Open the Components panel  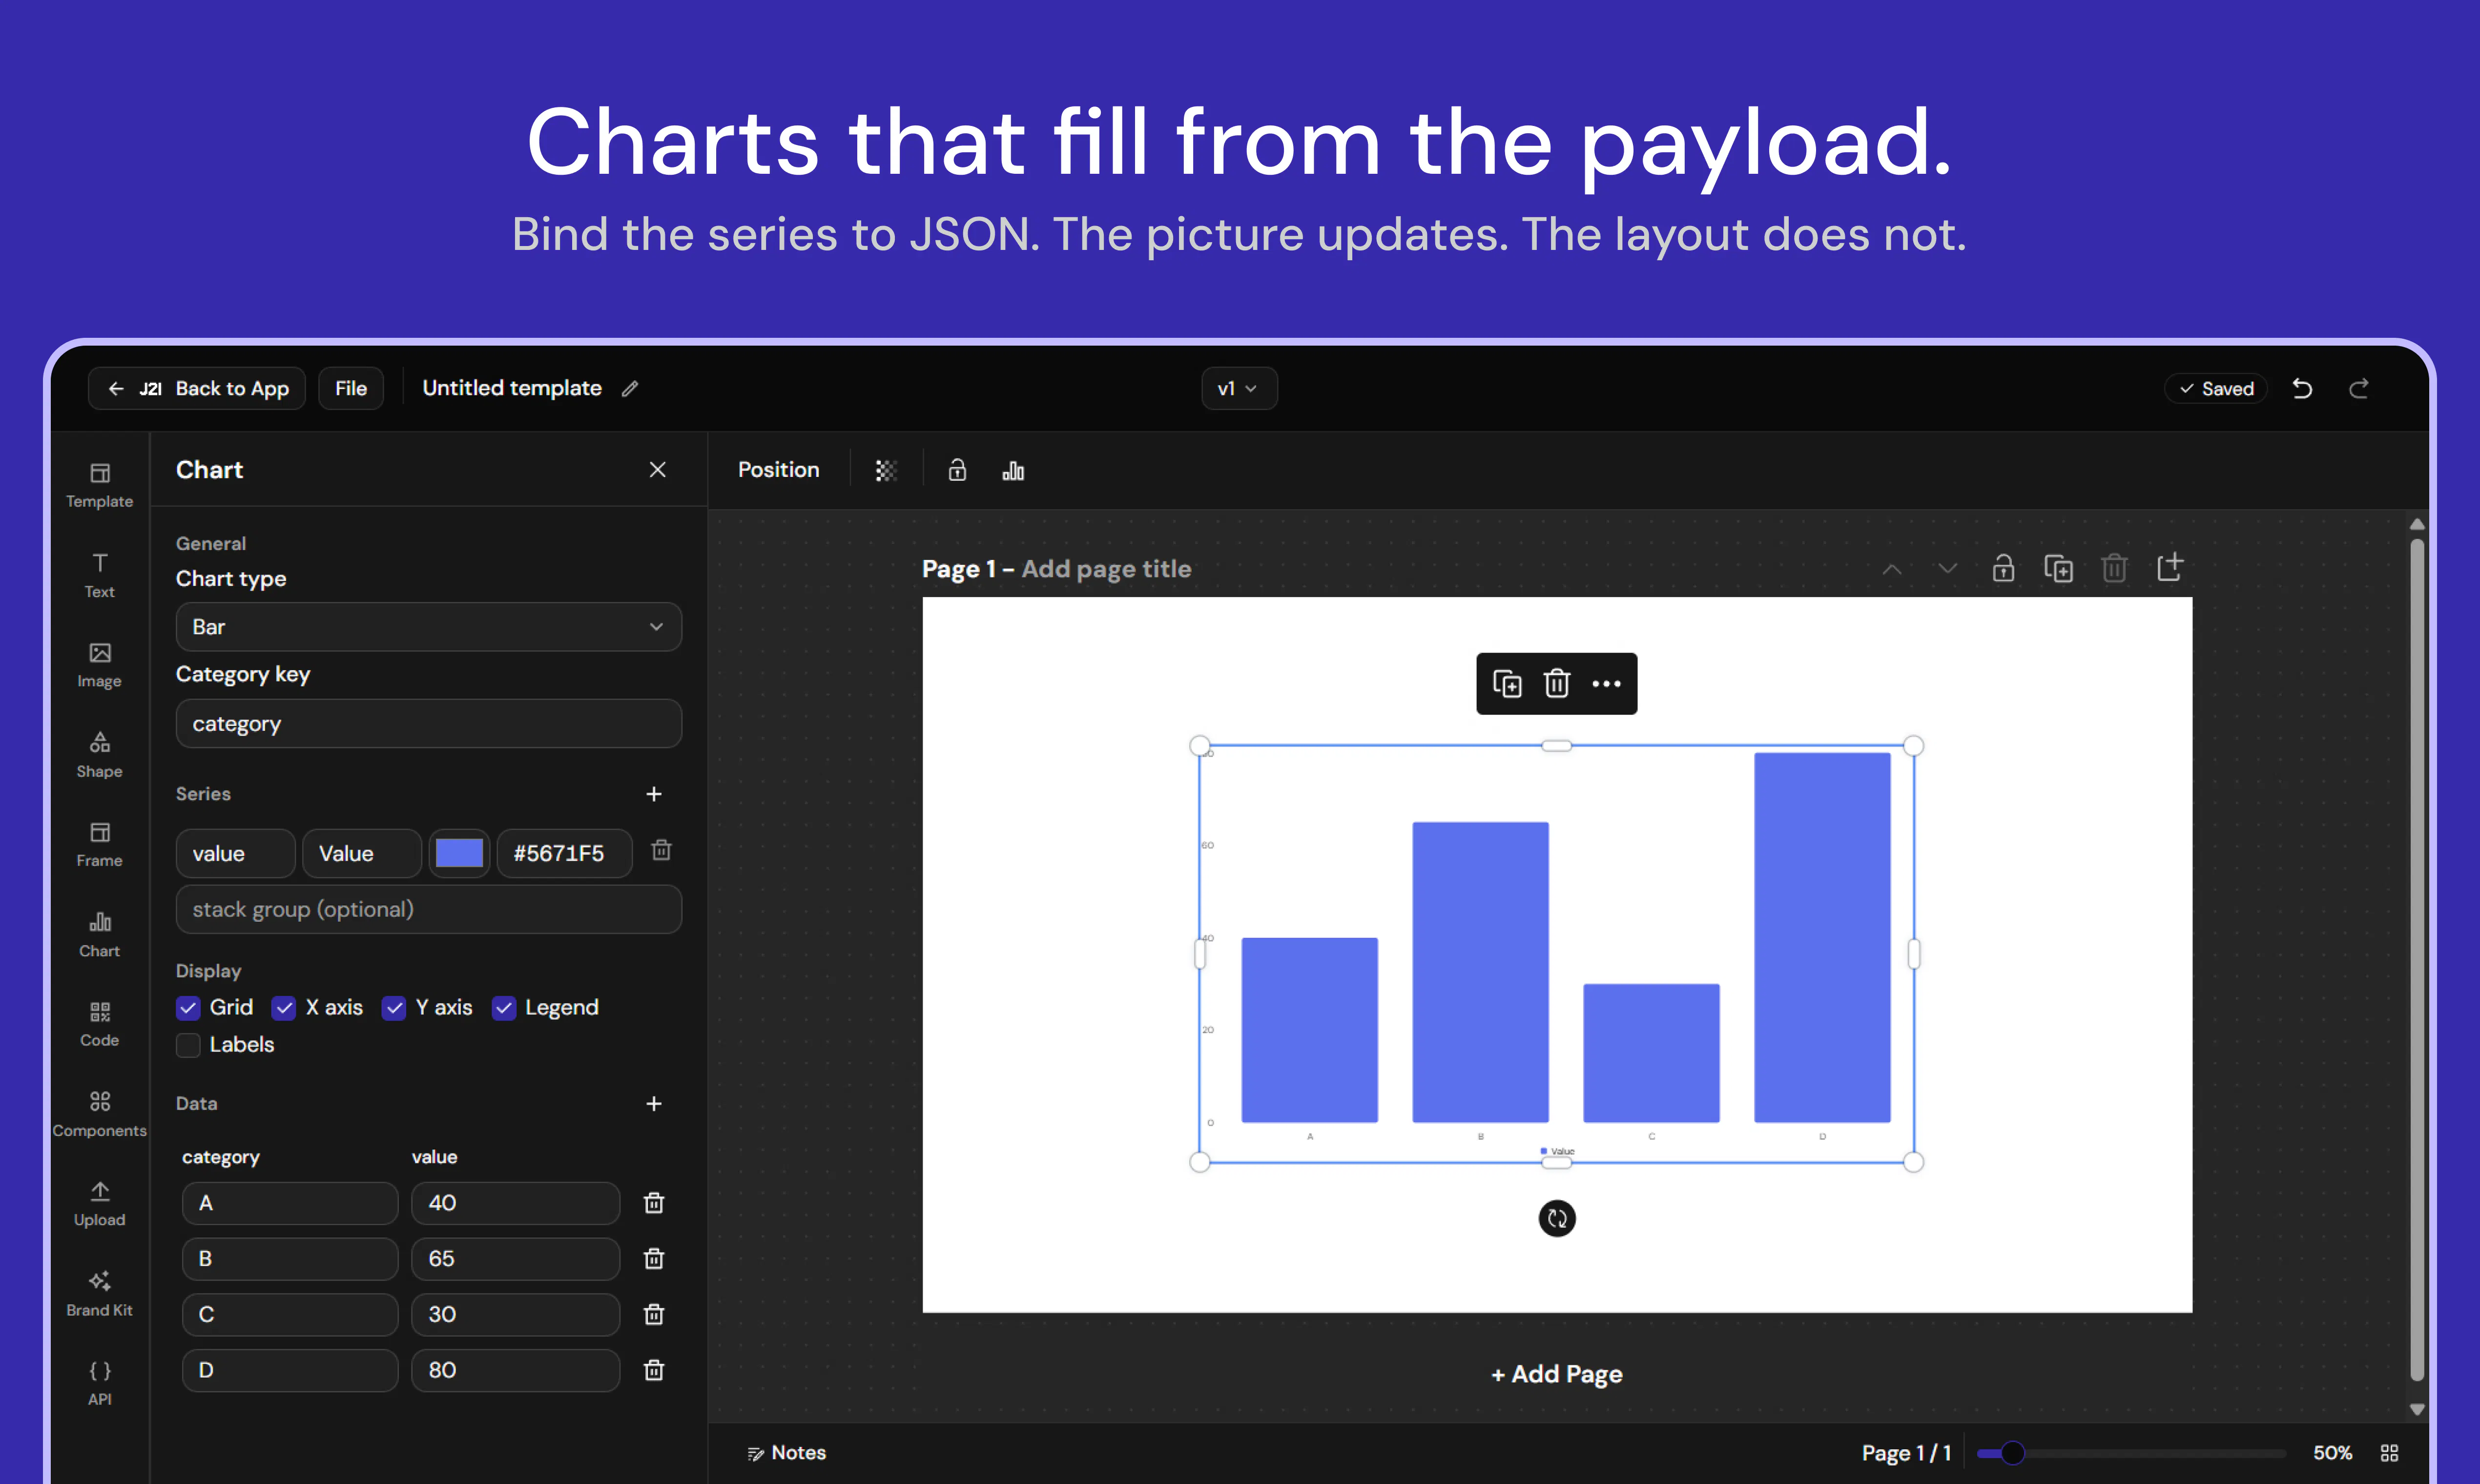point(99,1114)
